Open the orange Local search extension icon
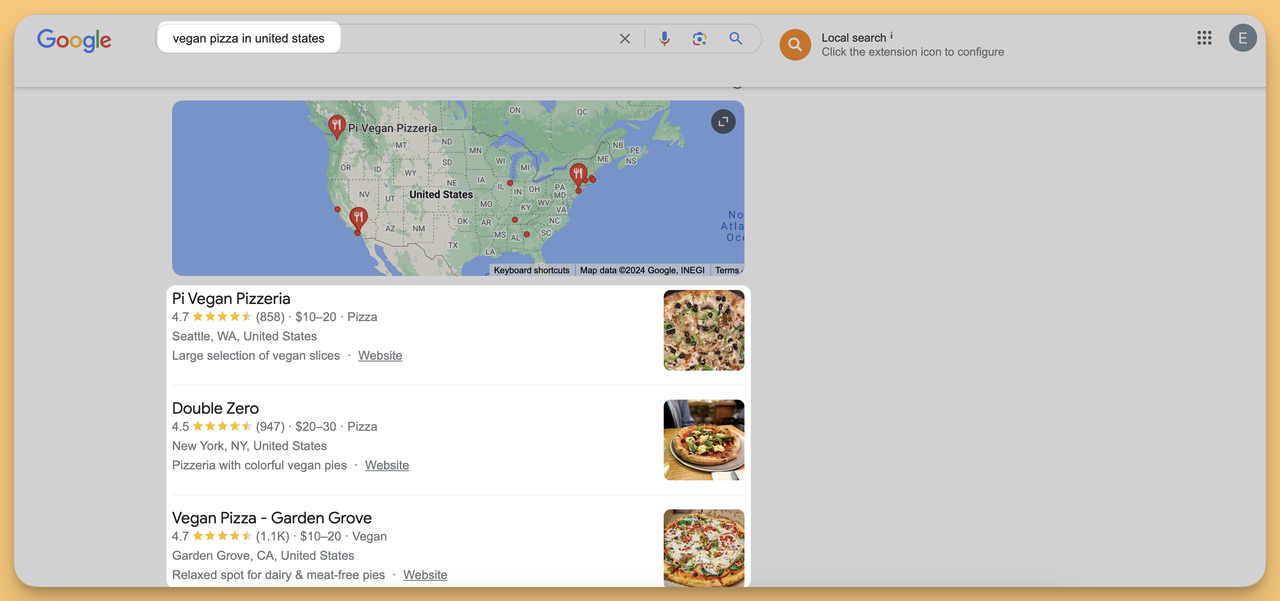Image resolution: width=1280 pixels, height=601 pixels. pos(795,44)
